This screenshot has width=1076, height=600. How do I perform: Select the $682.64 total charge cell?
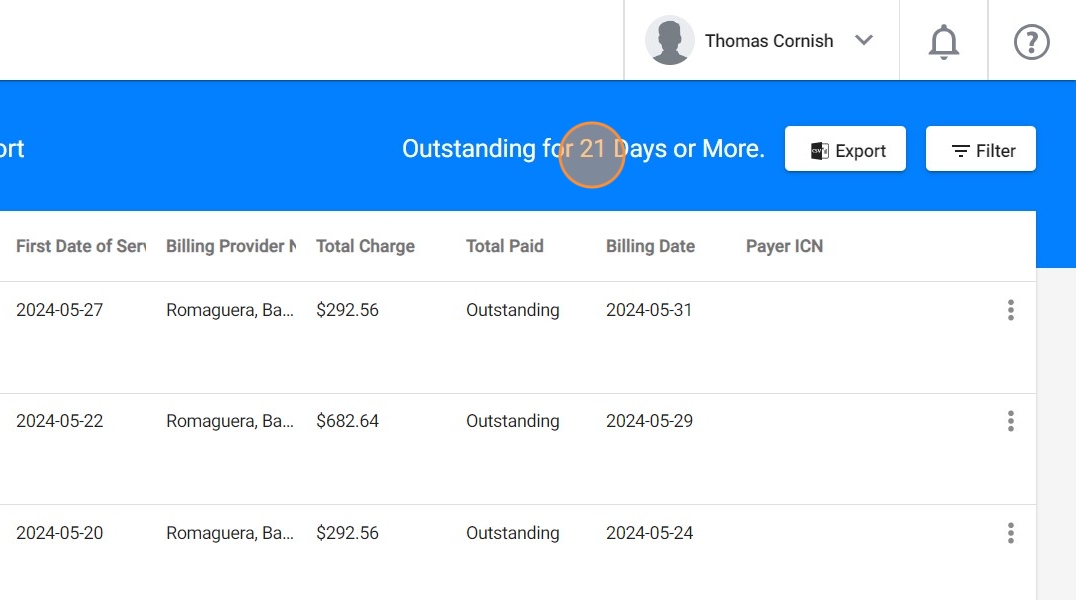tap(347, 421)
